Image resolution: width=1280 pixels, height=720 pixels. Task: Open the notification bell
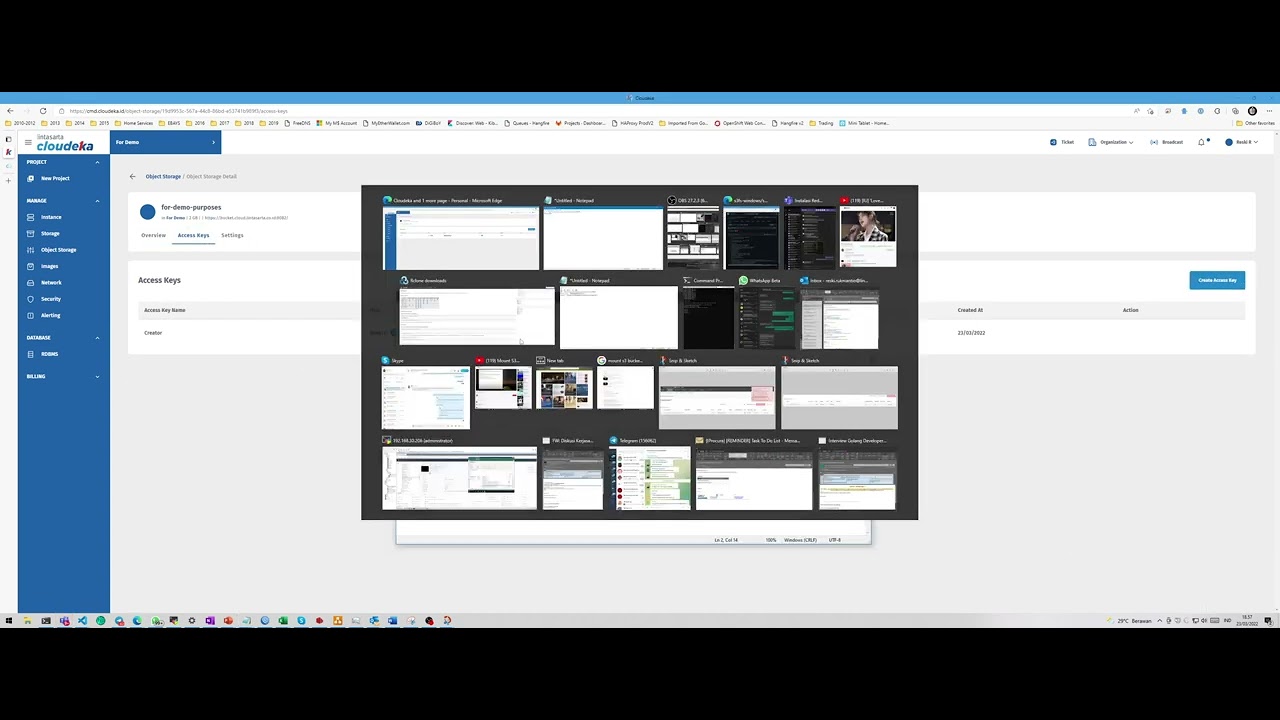tap(1201, 142)
